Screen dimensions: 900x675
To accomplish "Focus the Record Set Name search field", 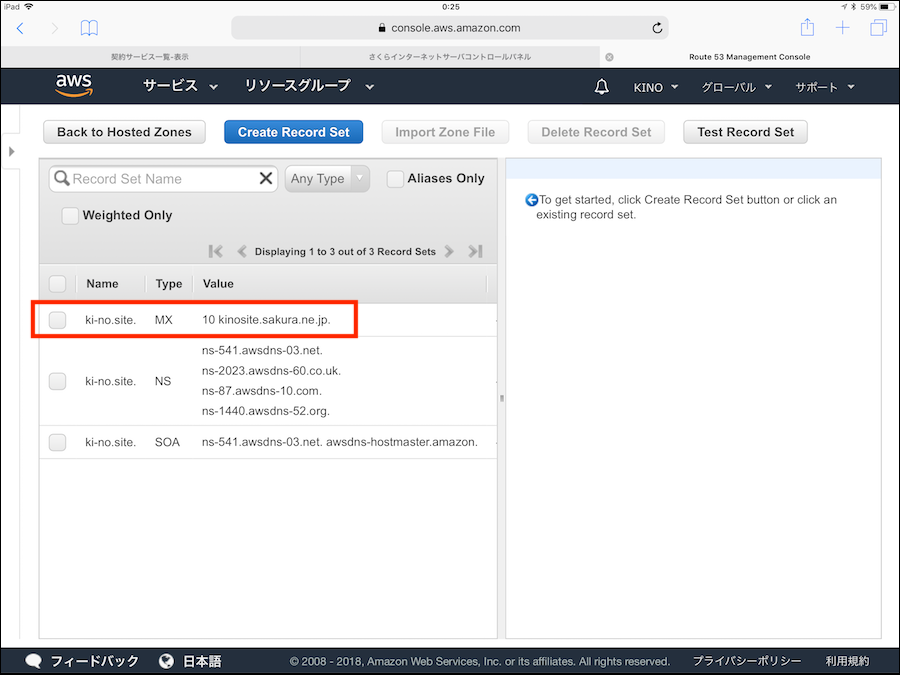I will pos(160,179).
